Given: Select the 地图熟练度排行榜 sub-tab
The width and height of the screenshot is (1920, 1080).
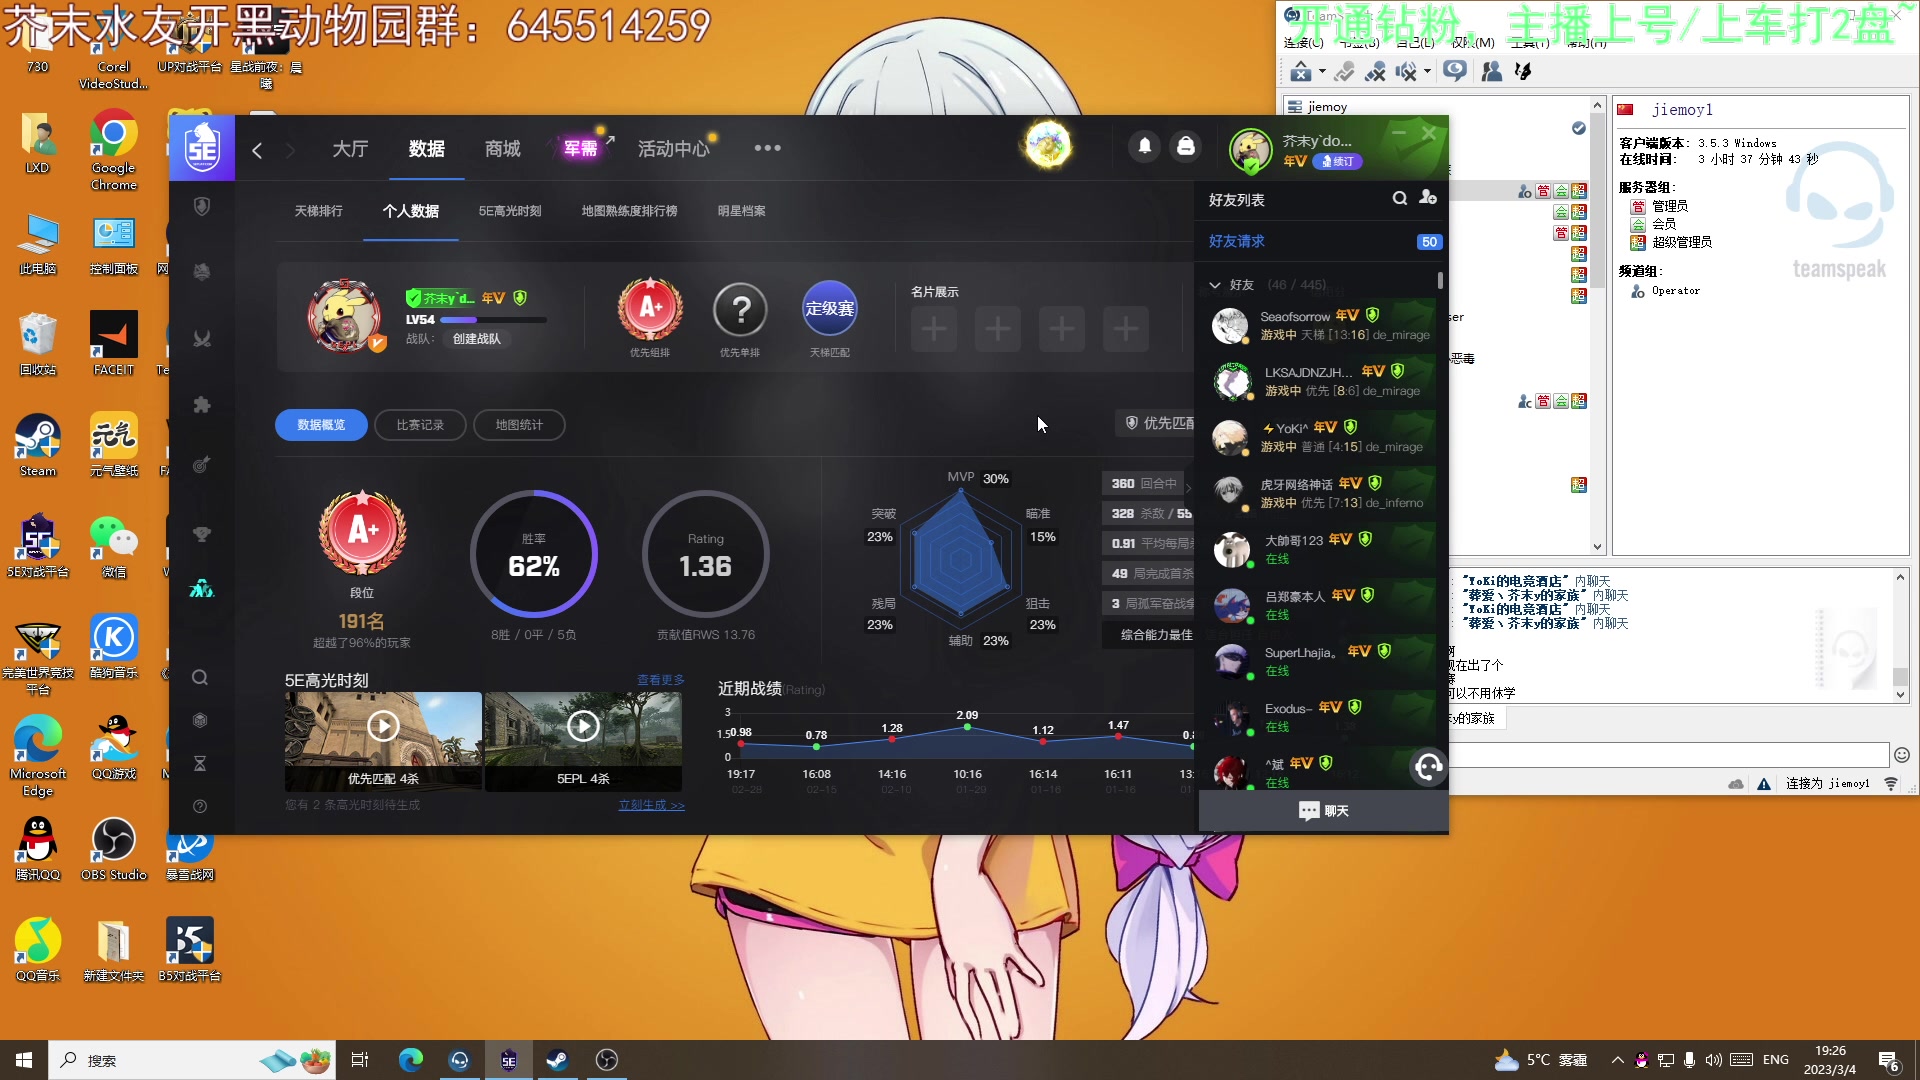Looking at the screenshot, I should [629, 211].
